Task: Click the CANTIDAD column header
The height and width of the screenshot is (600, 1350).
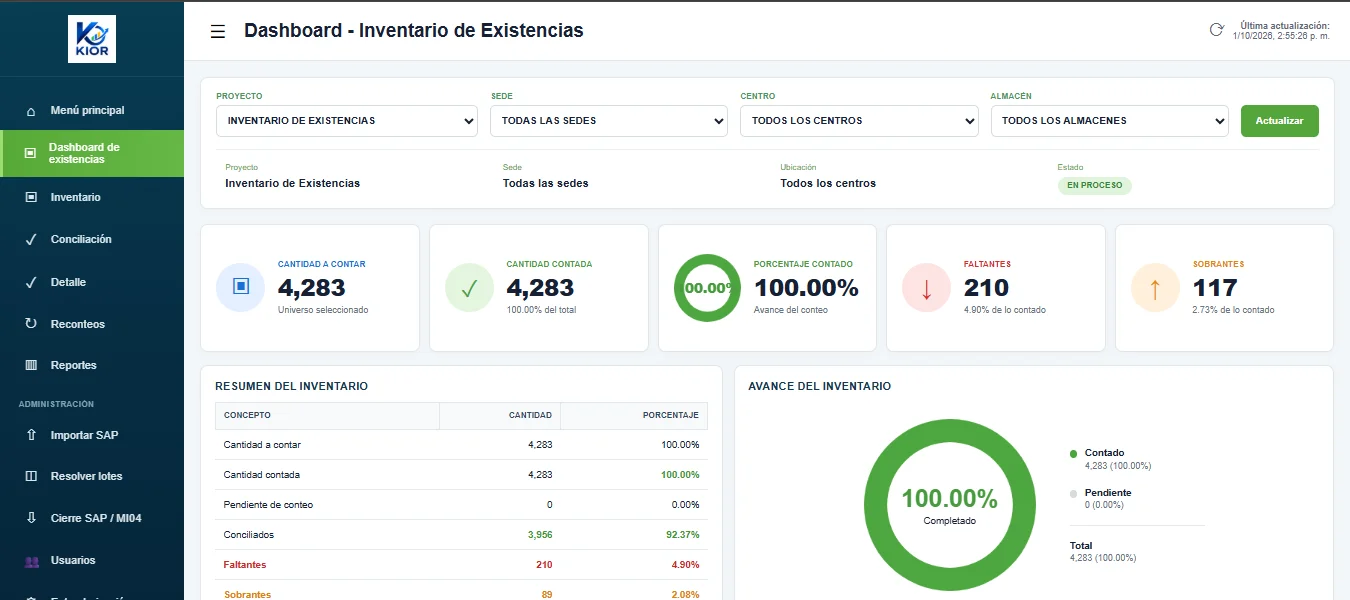Action: pos(500,415)
